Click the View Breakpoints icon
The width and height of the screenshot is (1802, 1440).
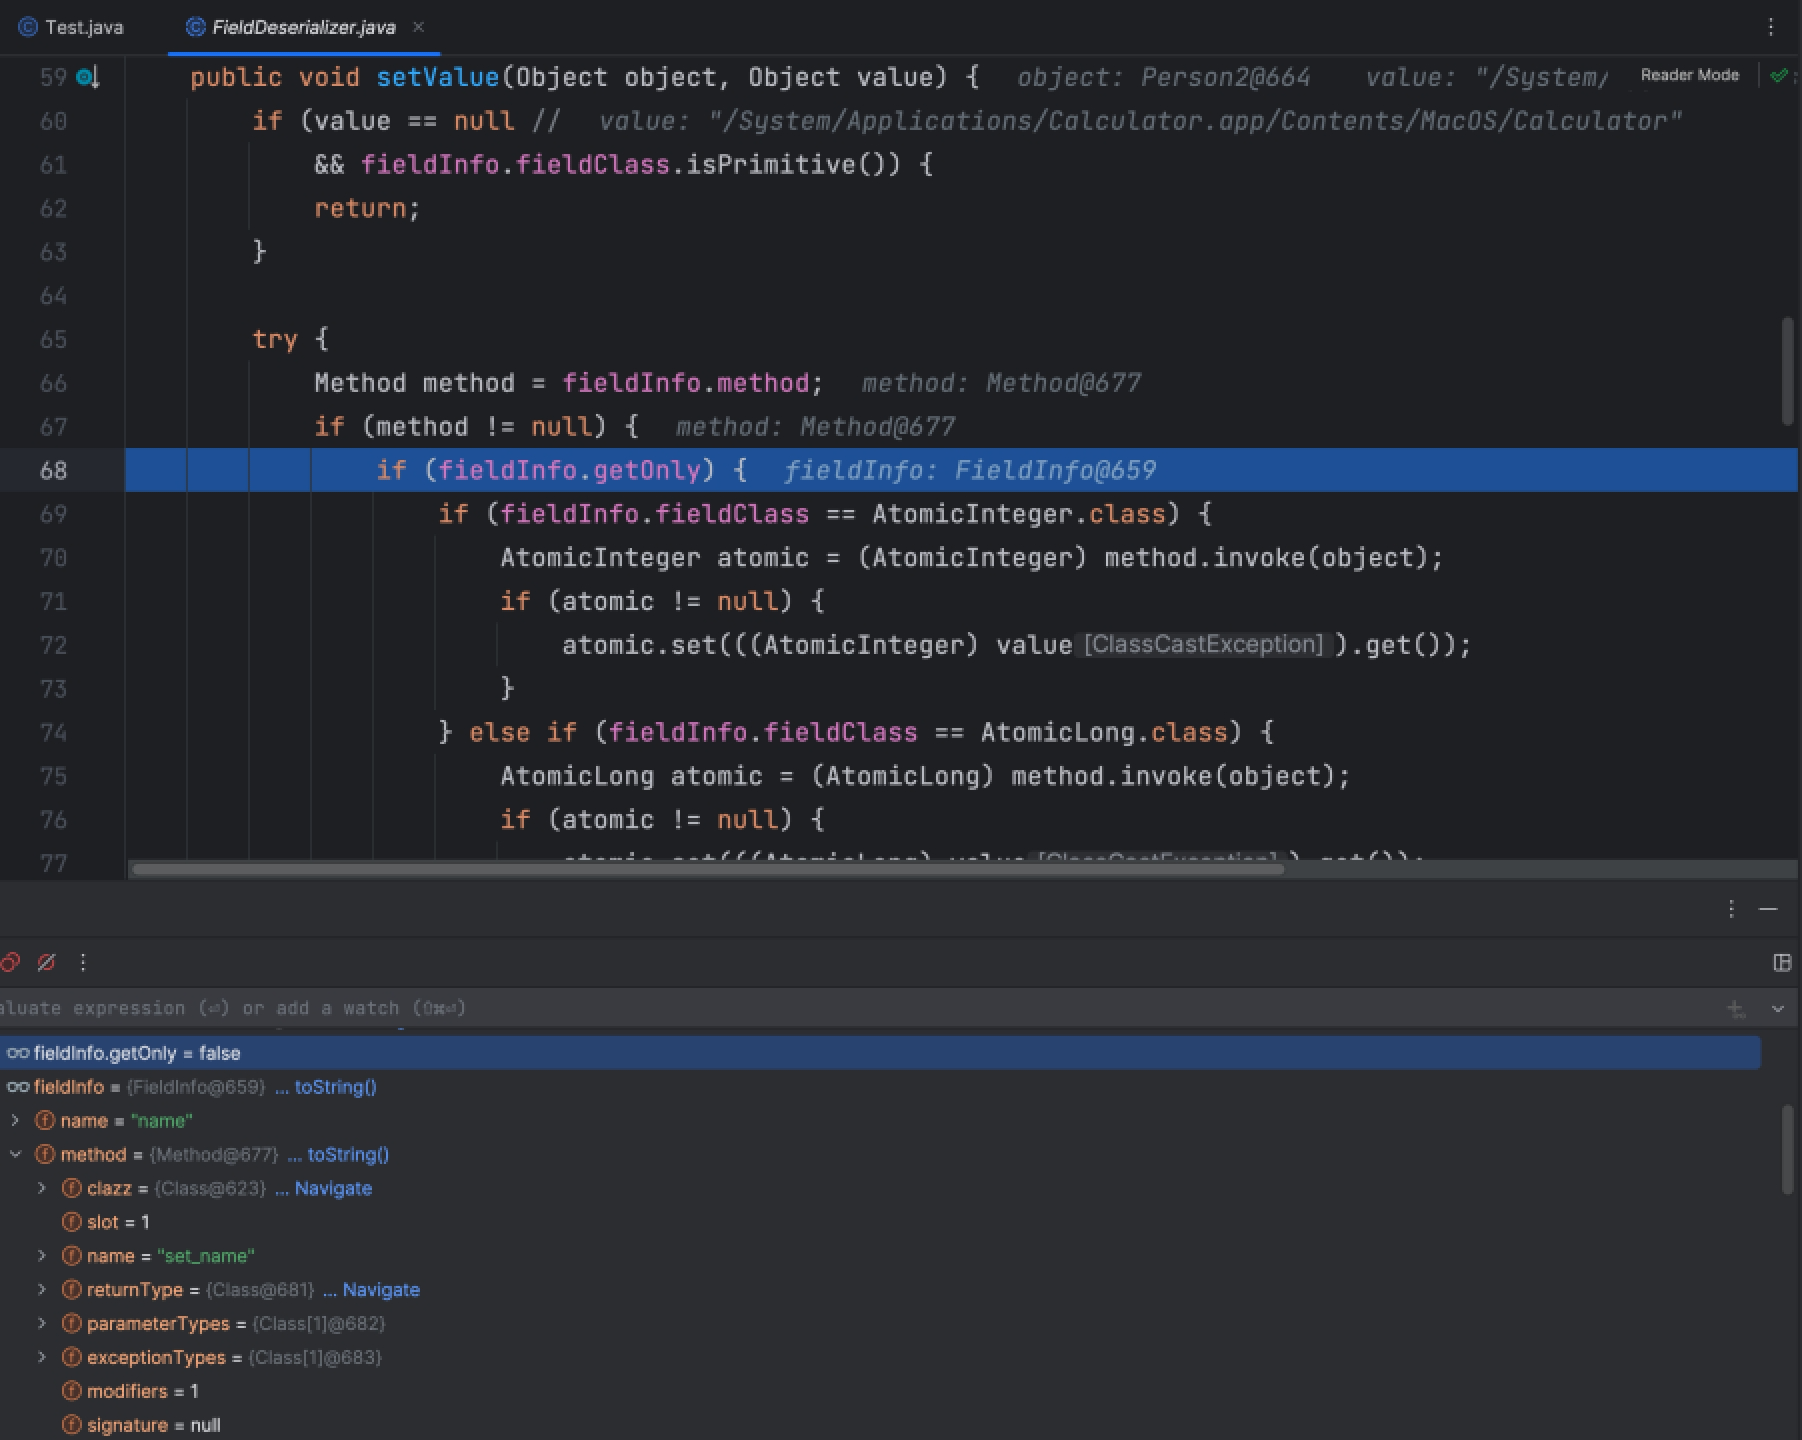point(10,962)
